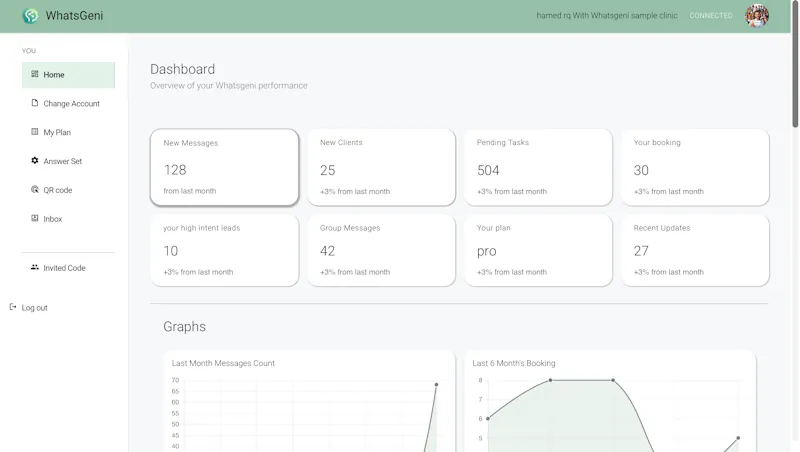
Task: Click the 'pro' plan value
Action: 487,252
